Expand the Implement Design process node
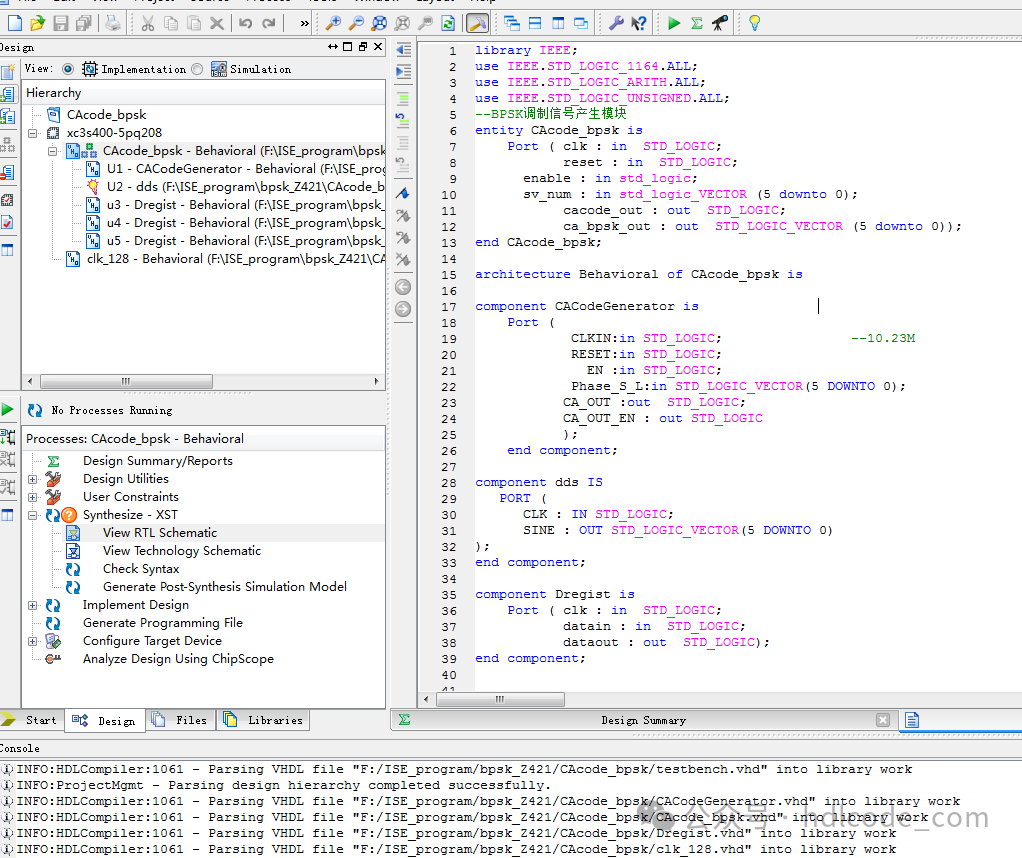This screenshot has height=858, width=1022. [x=33, y=605]
